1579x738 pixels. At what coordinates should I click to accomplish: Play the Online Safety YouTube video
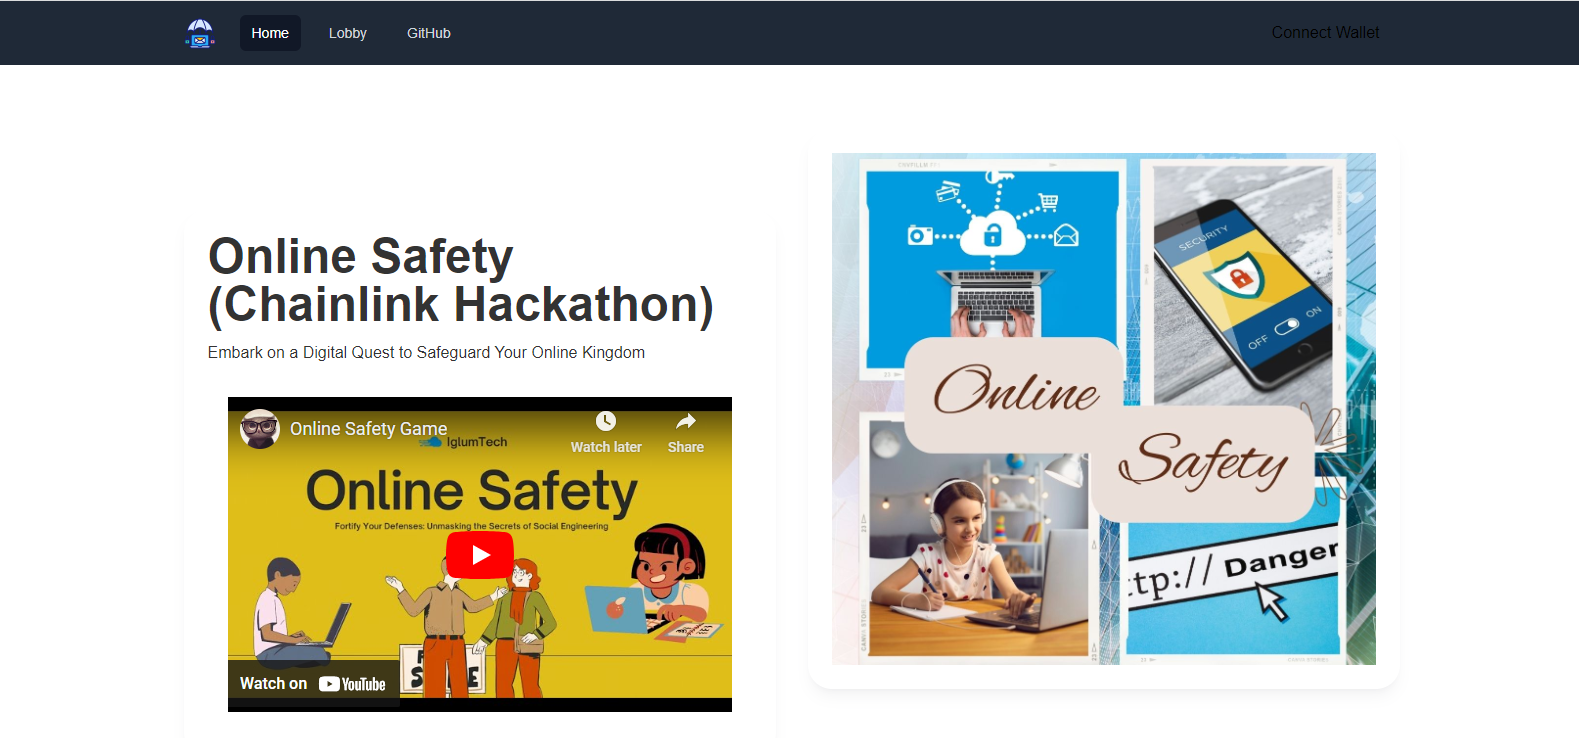pyautogui.click(x=480, y=555)
